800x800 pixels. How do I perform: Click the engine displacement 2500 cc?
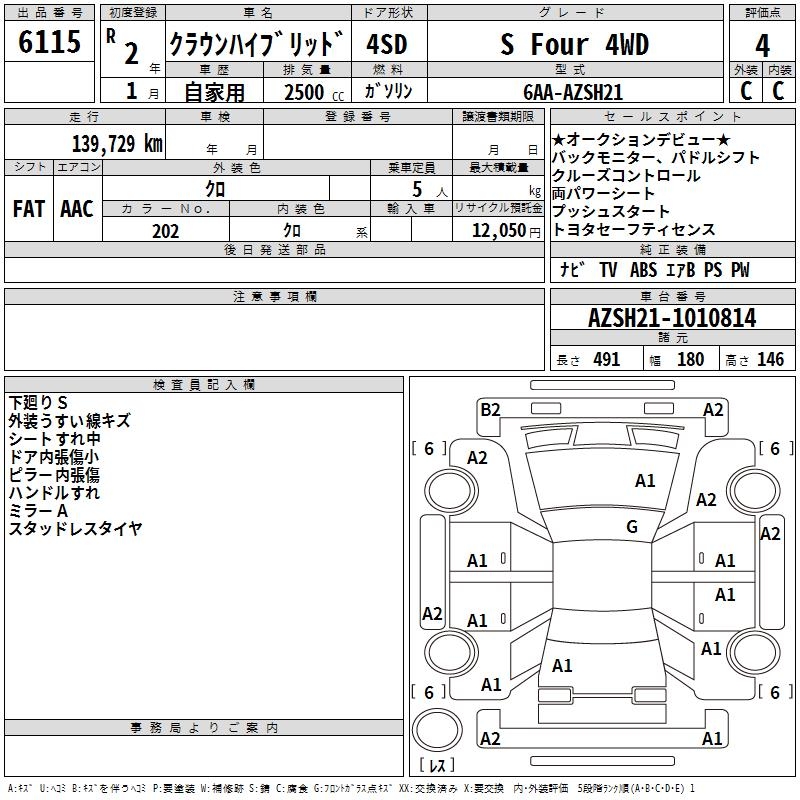pyautogui.click(x=307, y=92)
